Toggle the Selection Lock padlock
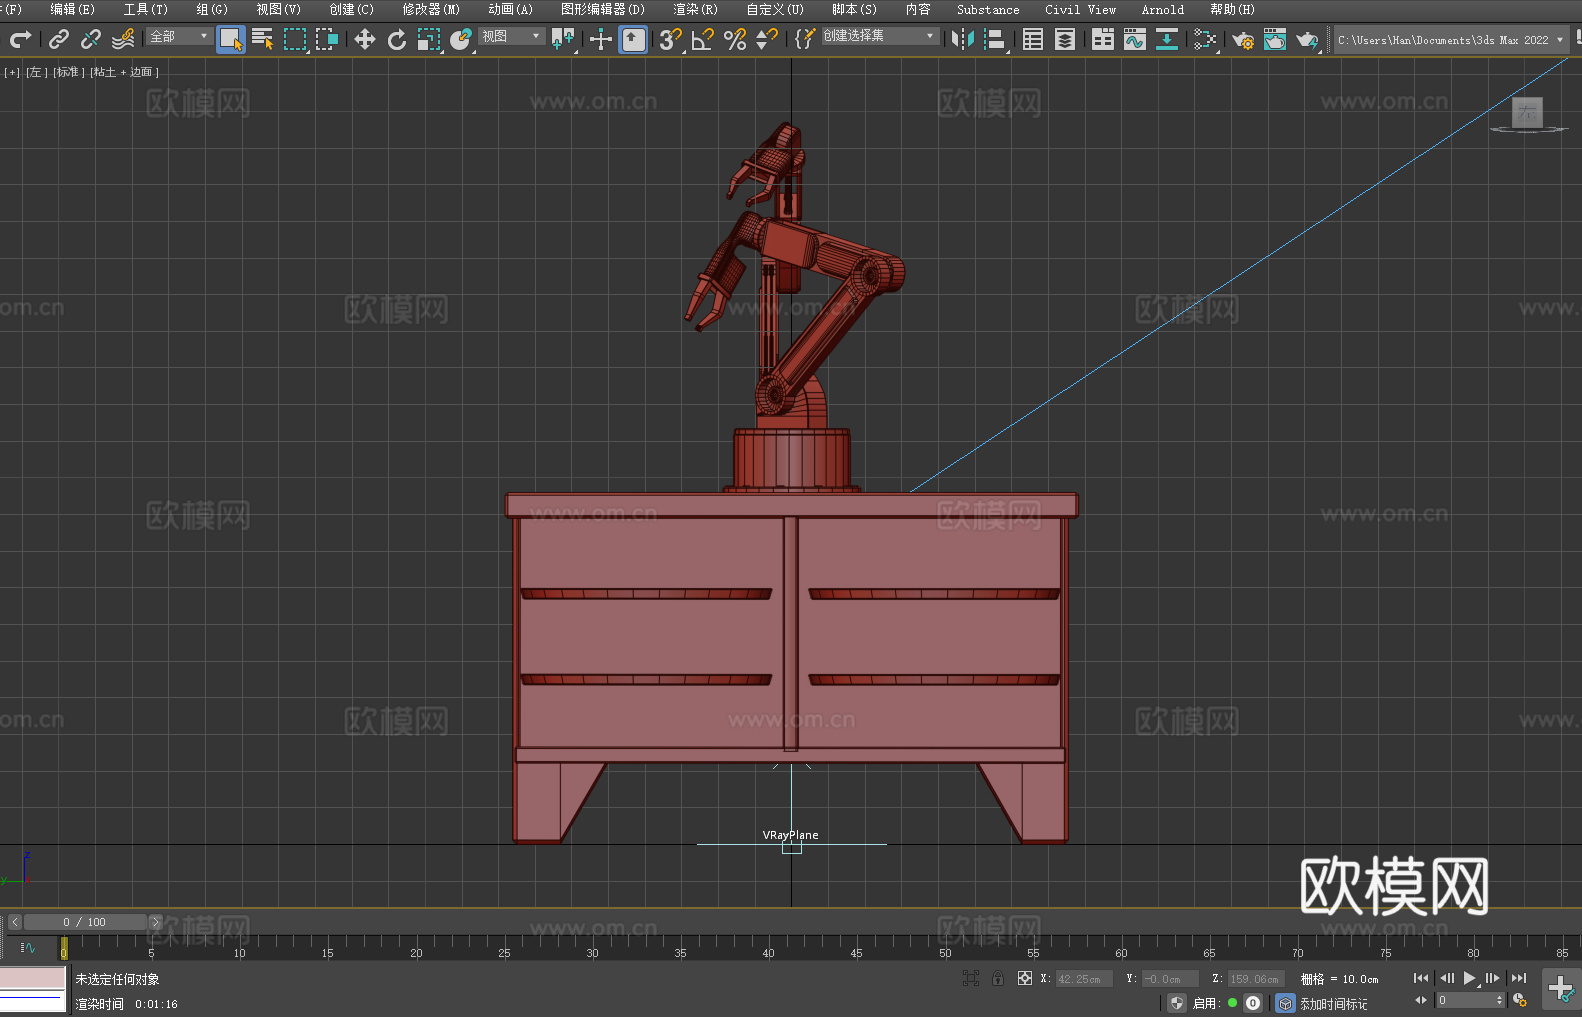The height and width of the screenshot is (1017, 1582). click(997, 978)
